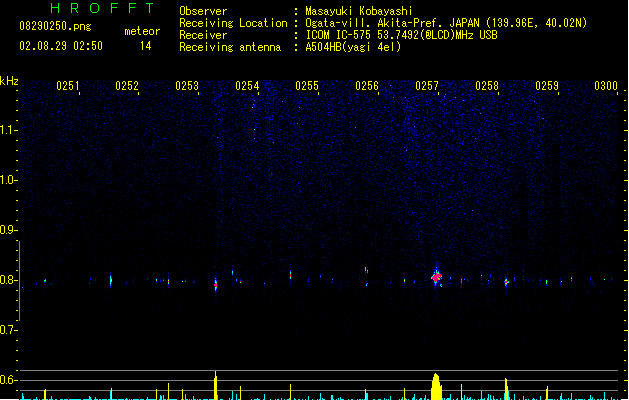629x400 pixels.
Task: Click the 0255 time marker
Action: coord(307,86)
